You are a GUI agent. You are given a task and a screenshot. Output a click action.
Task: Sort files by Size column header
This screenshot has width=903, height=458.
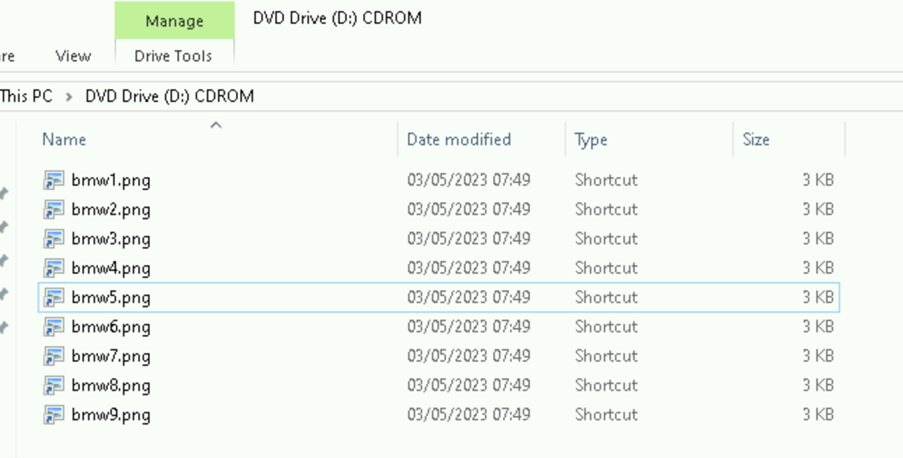(x=756, y=140)
